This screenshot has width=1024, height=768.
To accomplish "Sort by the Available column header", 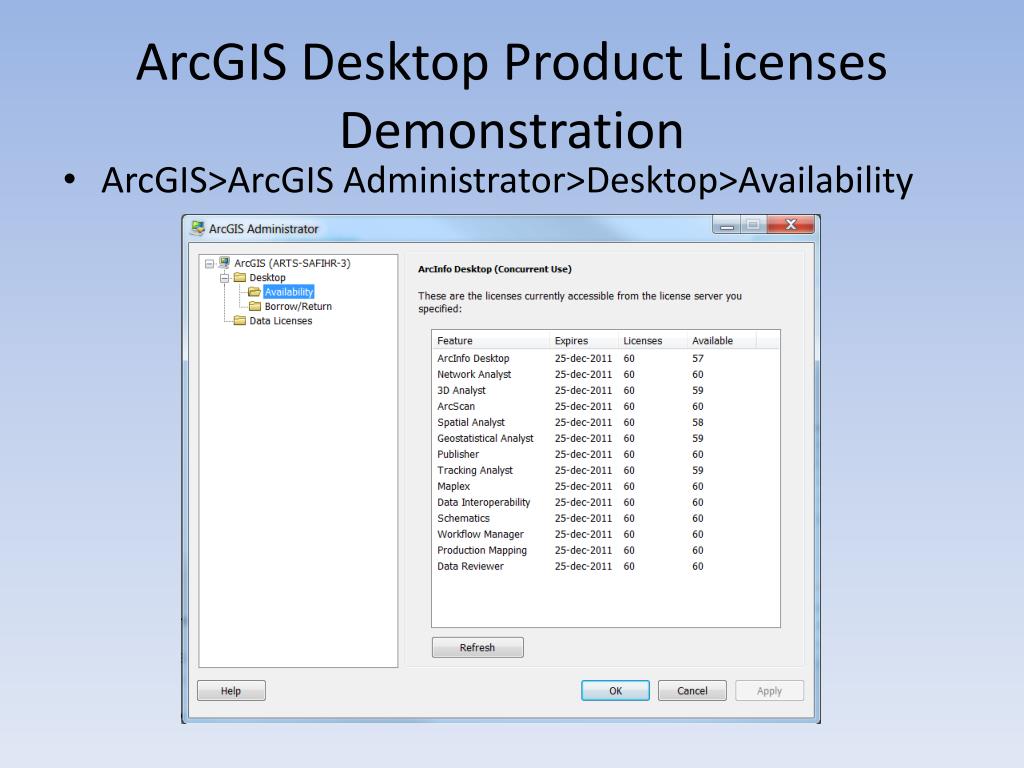I will click(x=722, y=340).
